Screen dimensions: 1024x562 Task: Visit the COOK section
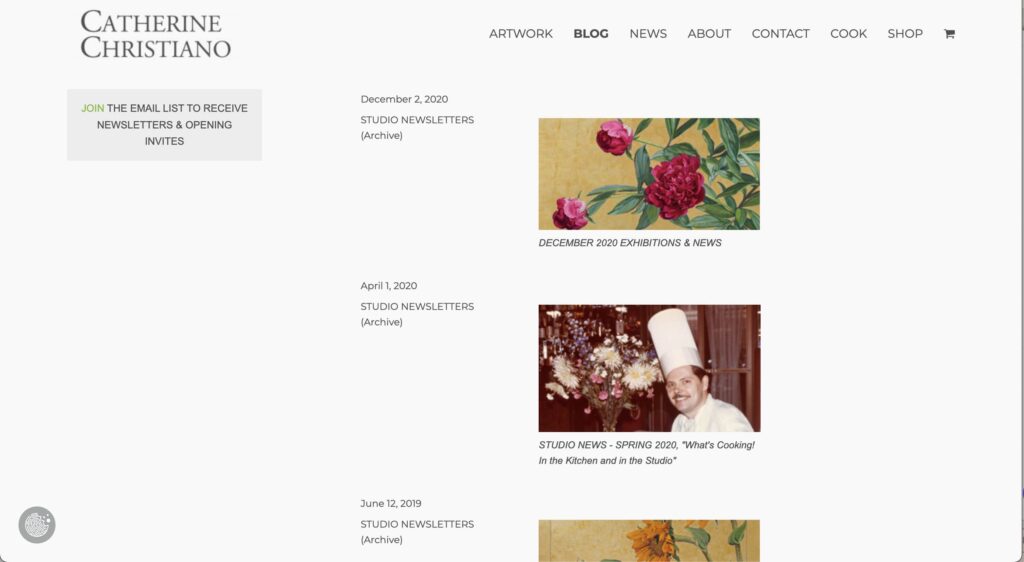(848, 34)
